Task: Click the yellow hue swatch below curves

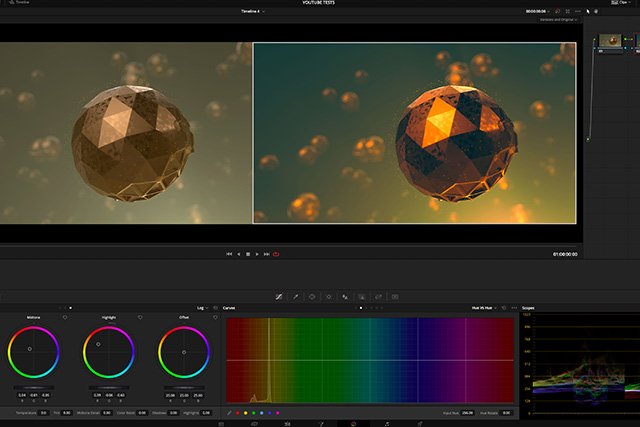Action: (248, 412)
